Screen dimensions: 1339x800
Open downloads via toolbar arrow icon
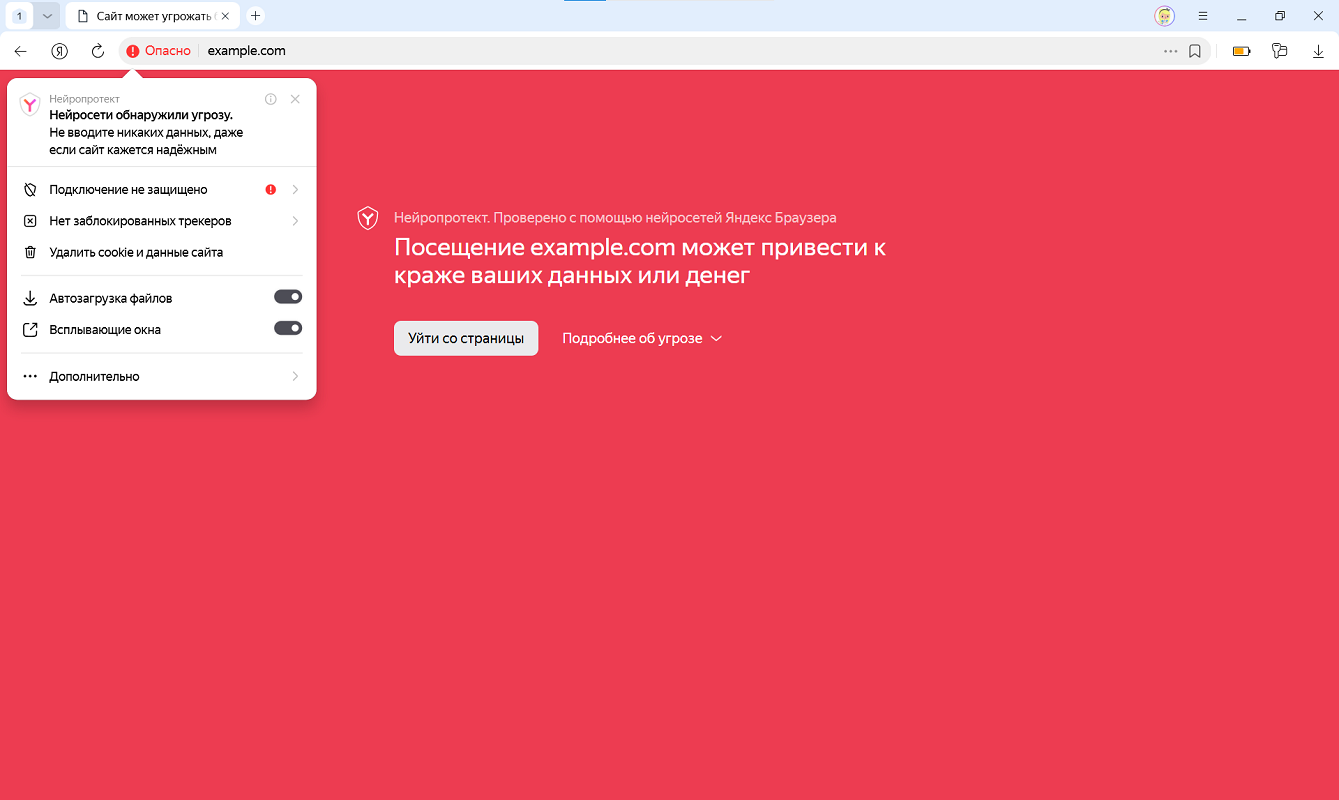[1317, 51]
